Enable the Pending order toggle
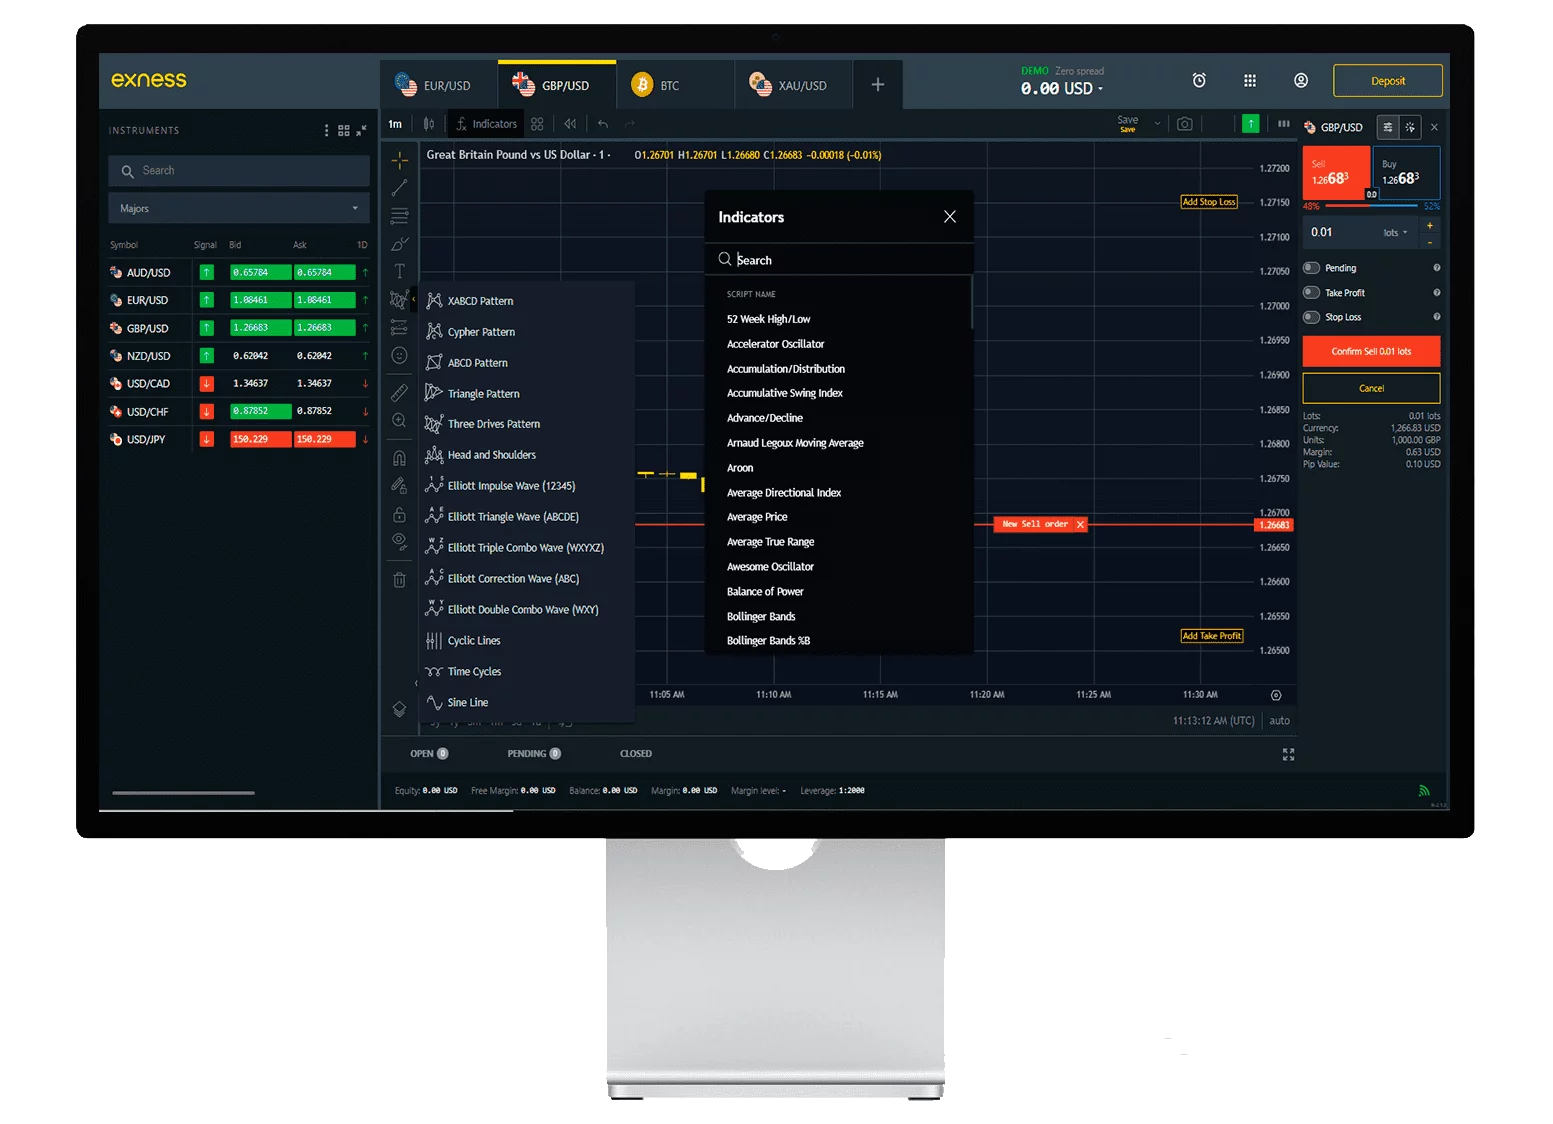1553x1124 pixels. click(1311, 268)
